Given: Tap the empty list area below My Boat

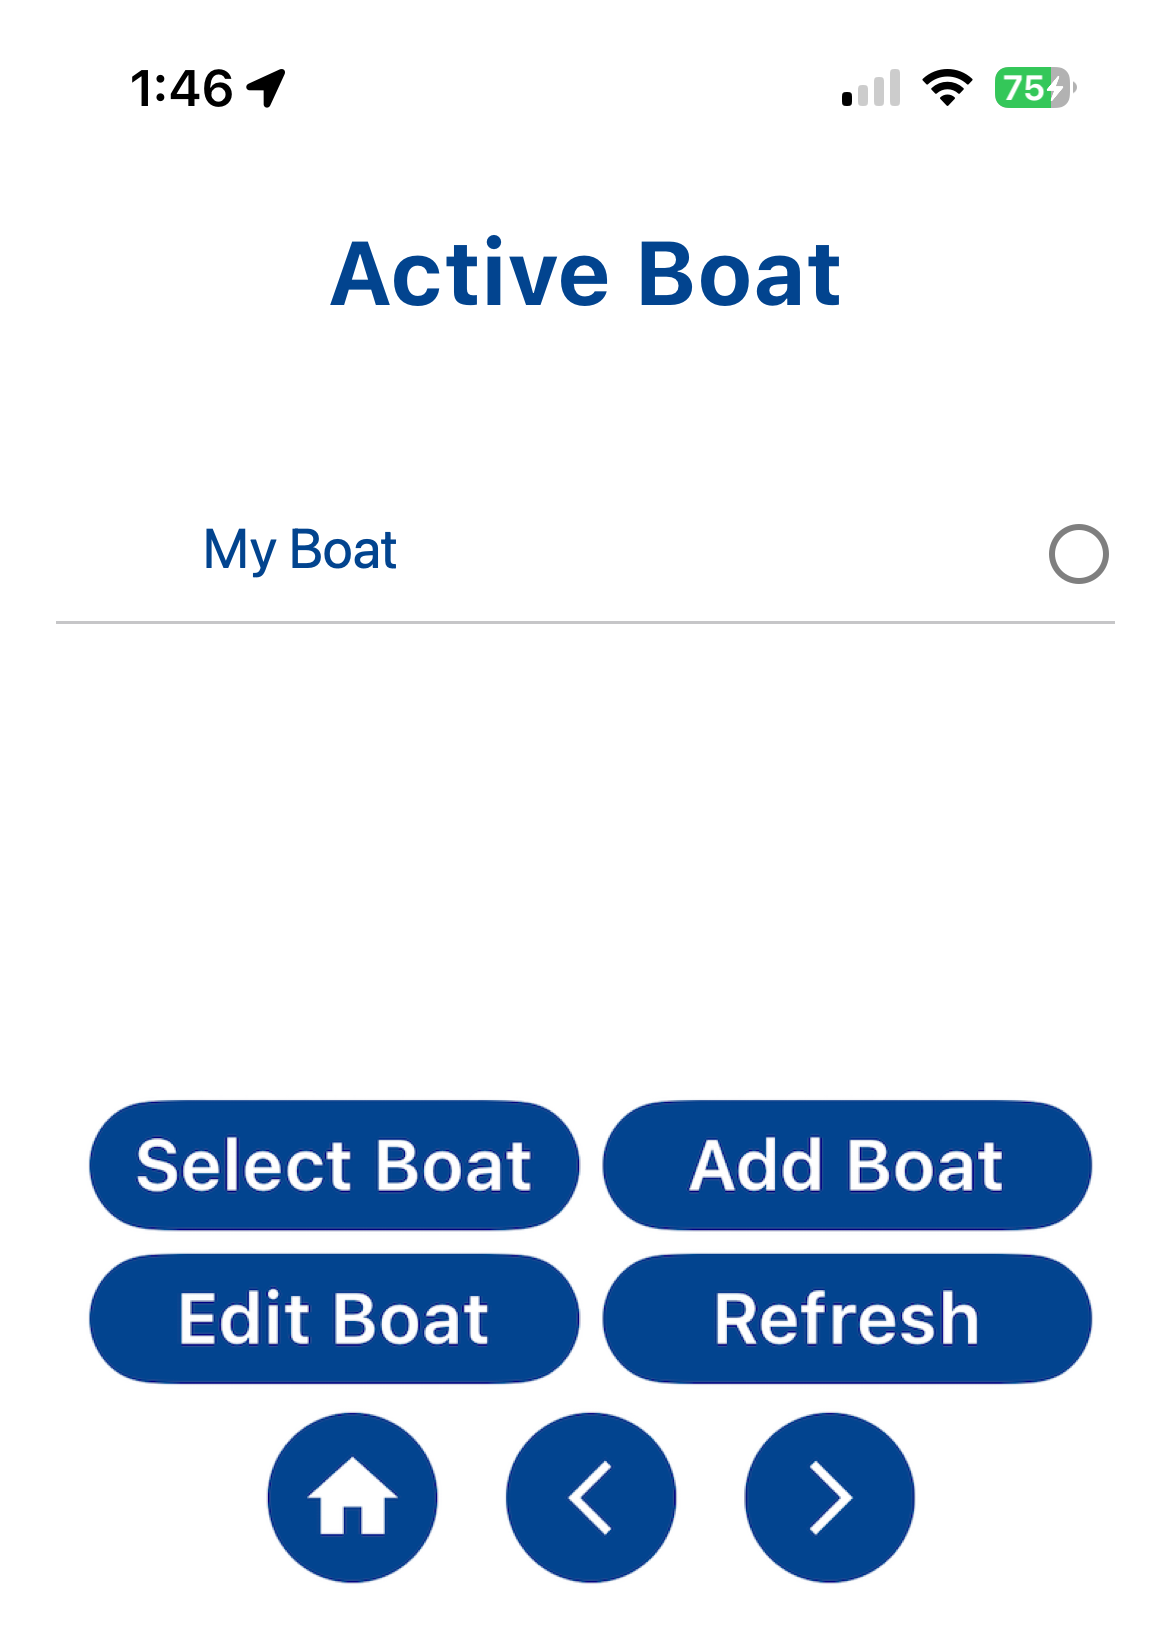Looking at the screenshot, I should [585, 850].
